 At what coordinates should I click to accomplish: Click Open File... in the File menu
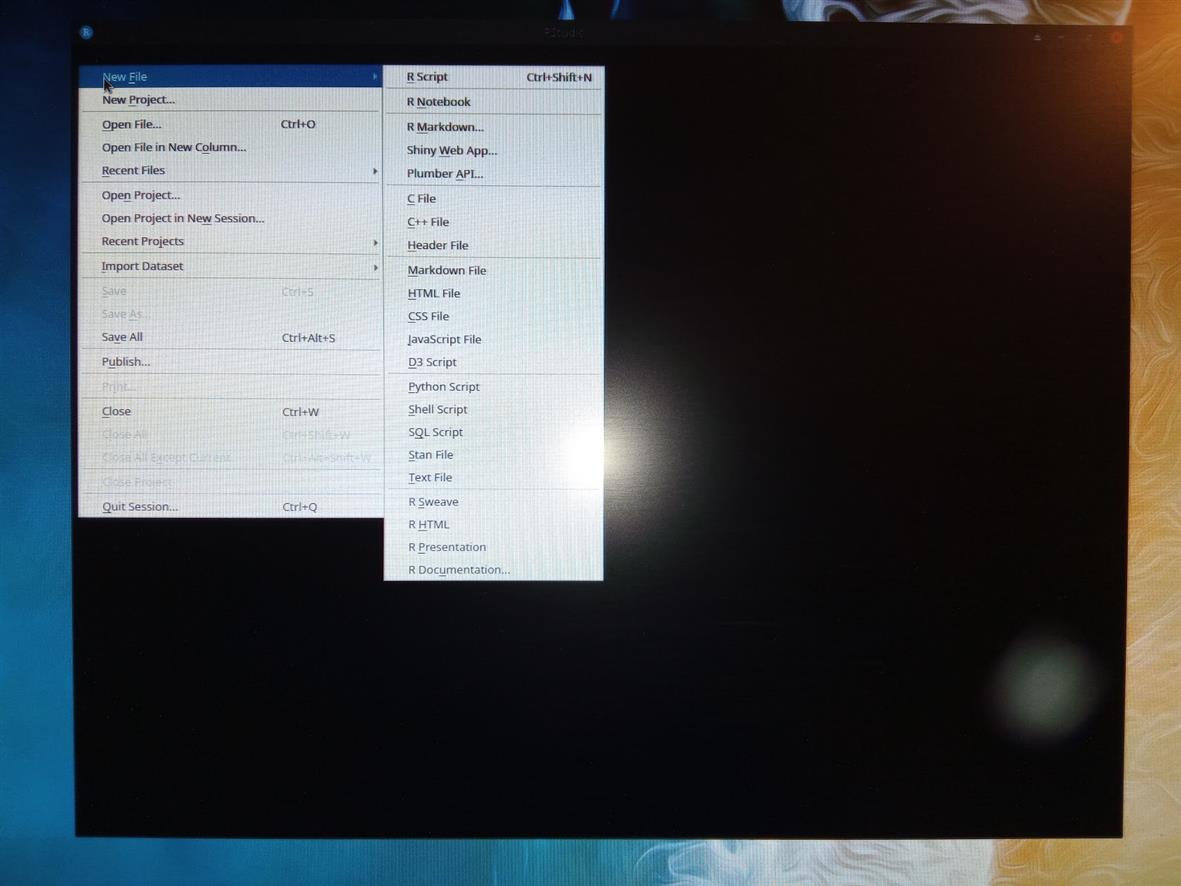132,125
